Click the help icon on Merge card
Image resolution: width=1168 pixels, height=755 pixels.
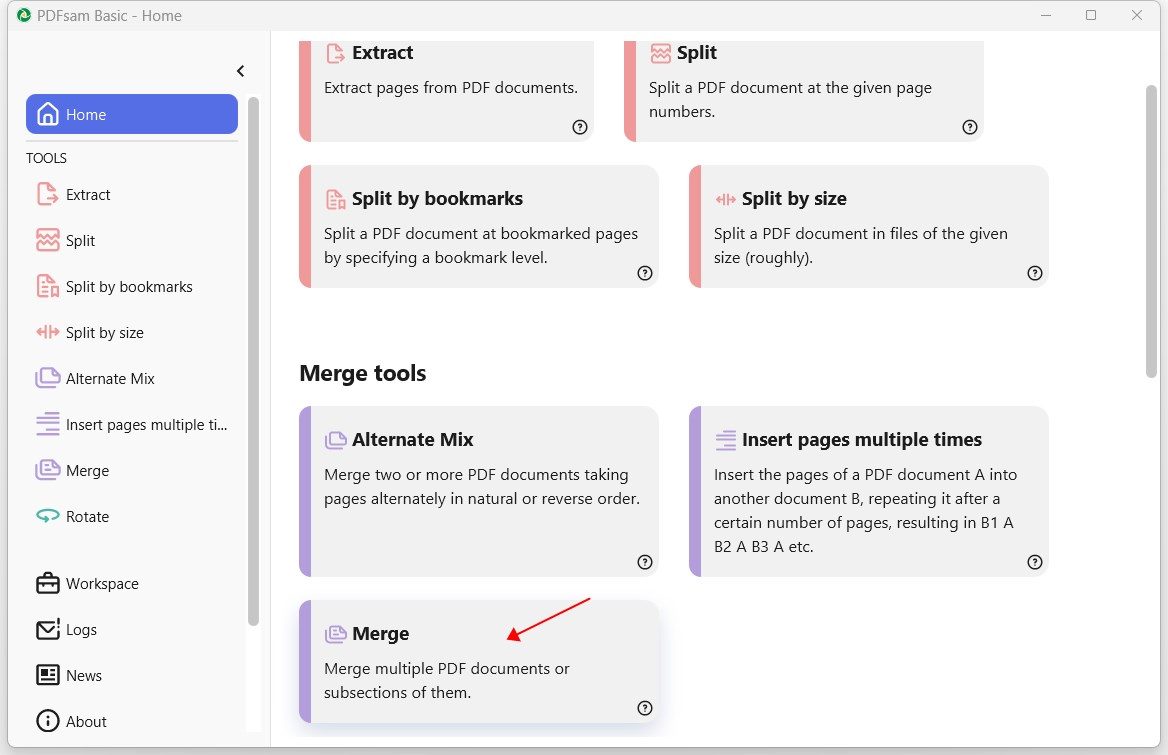(645, 708)
